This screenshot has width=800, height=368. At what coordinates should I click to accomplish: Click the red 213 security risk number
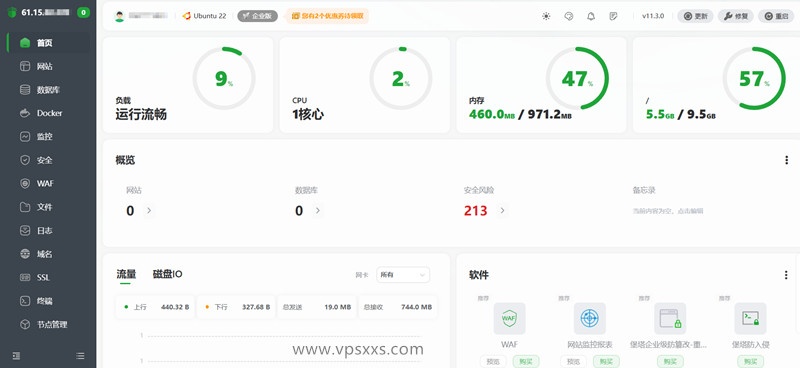(476, 210)
